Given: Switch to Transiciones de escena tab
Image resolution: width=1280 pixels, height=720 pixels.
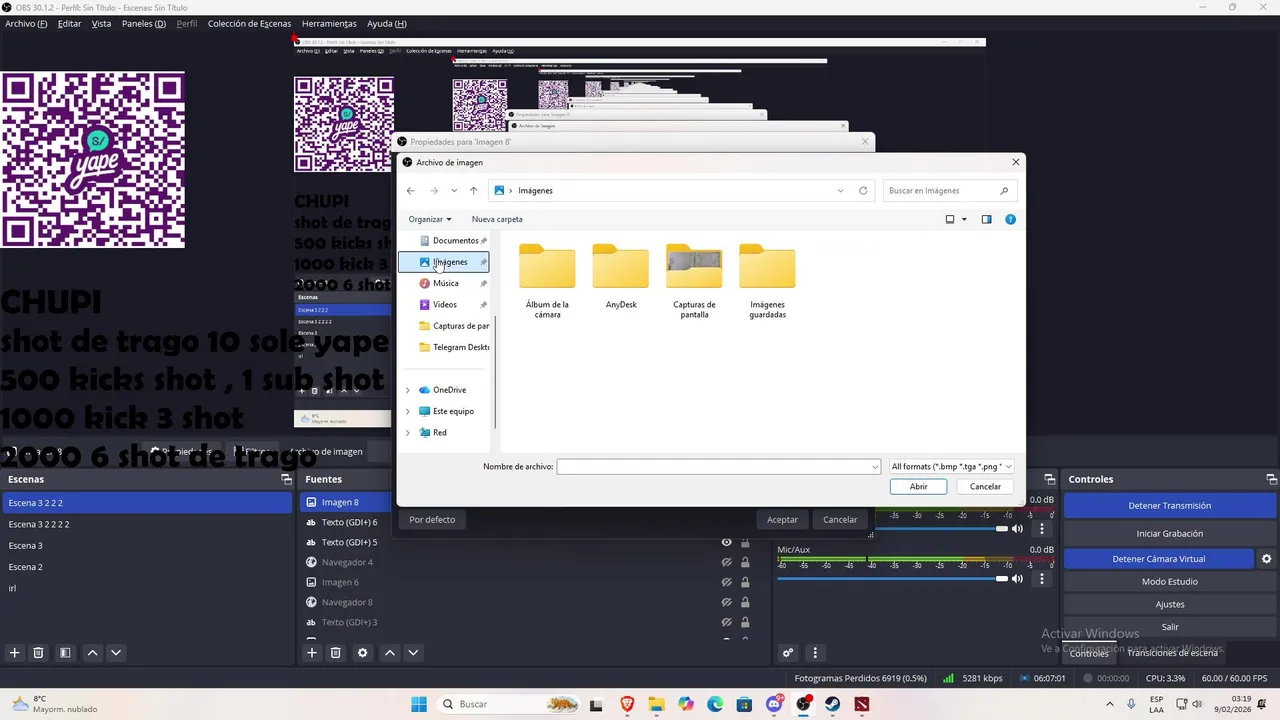Looking at the screenshot, I should [x=1172, y=653].
